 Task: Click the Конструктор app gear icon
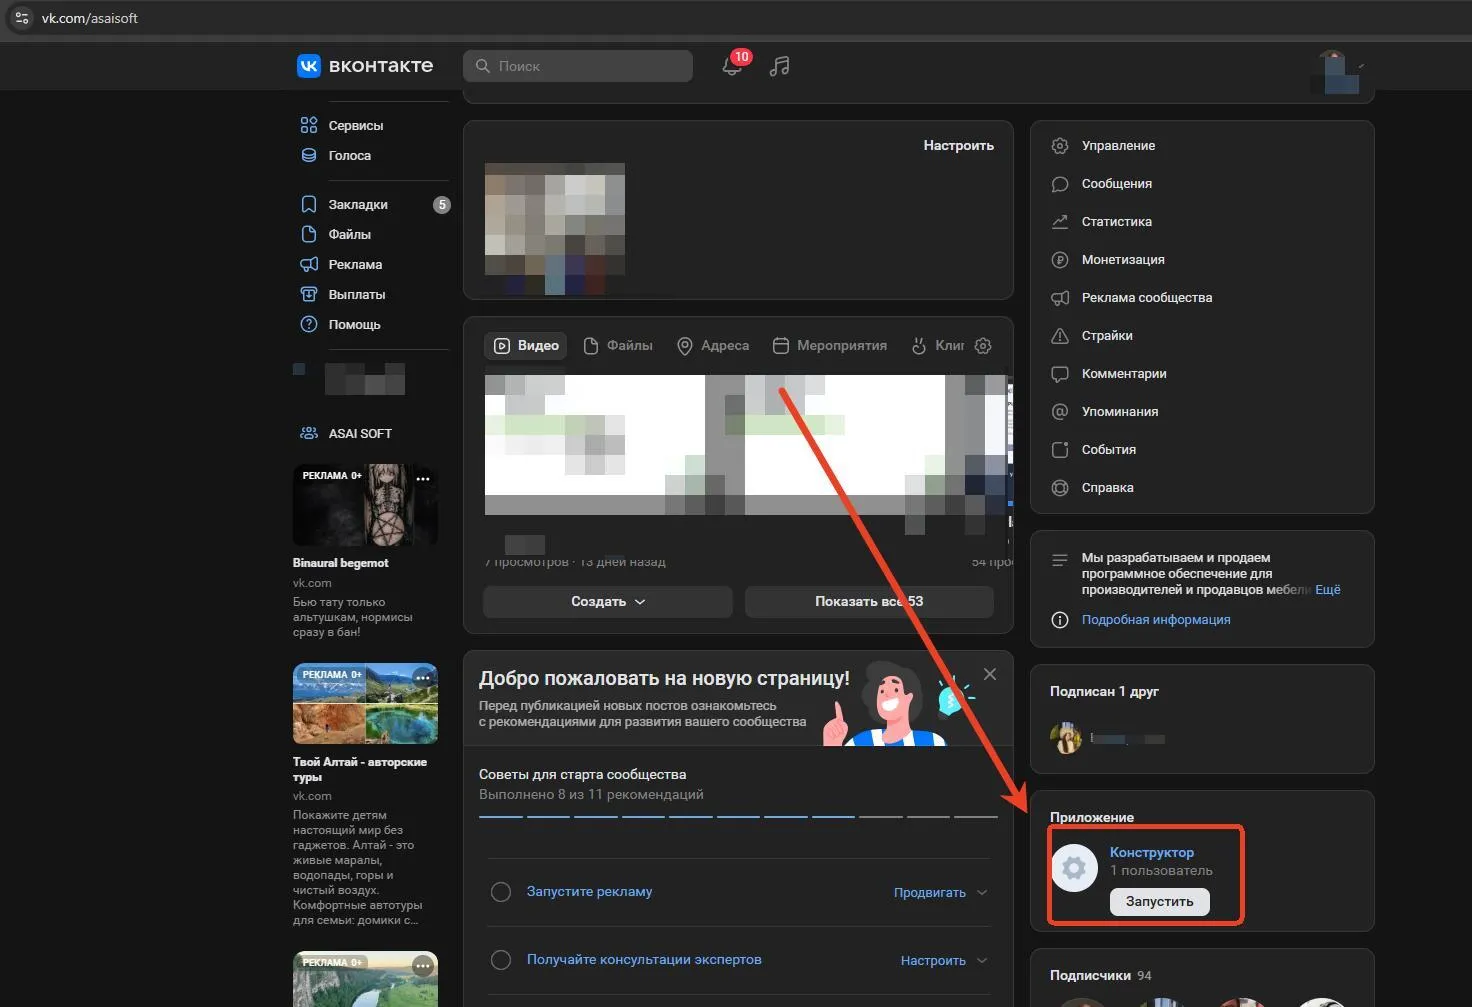1074,868
